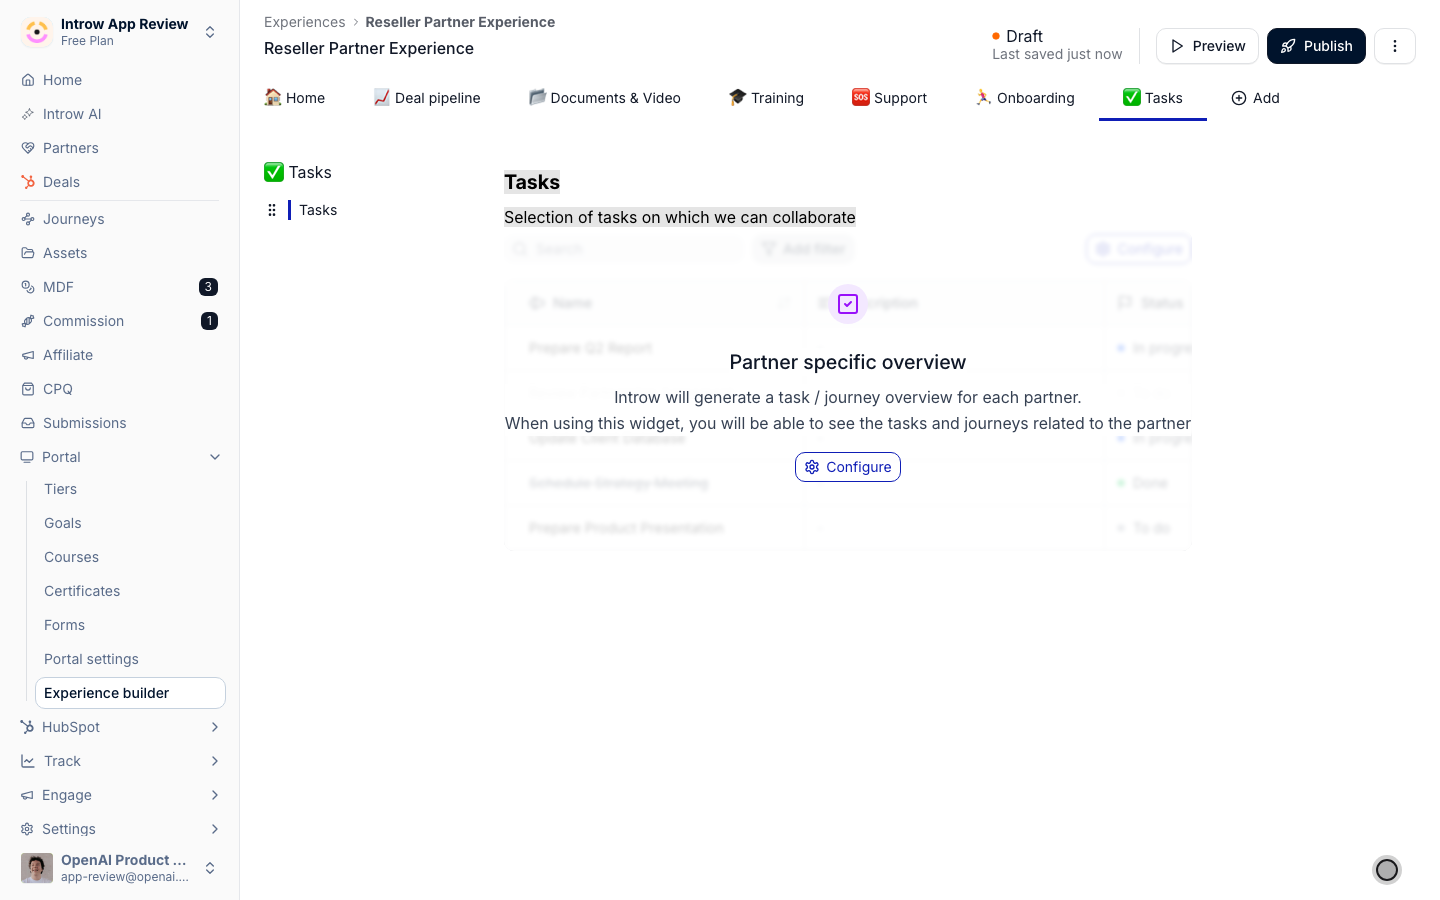The height and width of the screenshot is (900, 1440).
Task: Click Configure button in overview widget
Action: tap(848, 467)
